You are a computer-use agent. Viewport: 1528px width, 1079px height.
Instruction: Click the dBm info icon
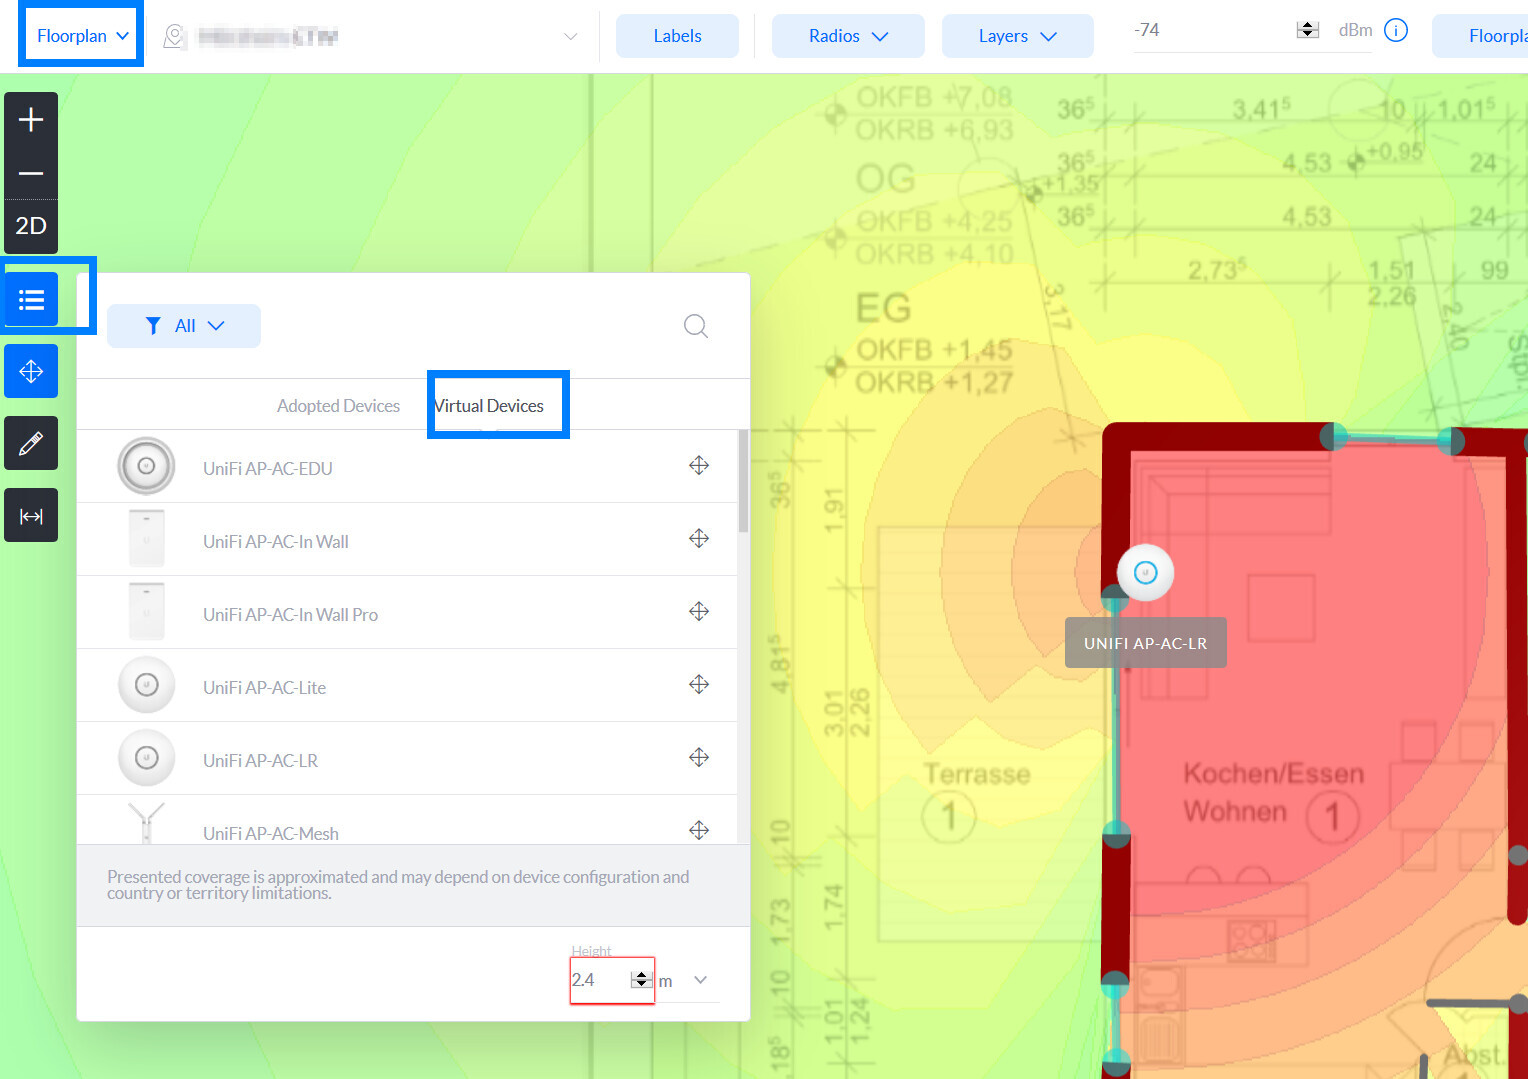(x=1396, y=30)
